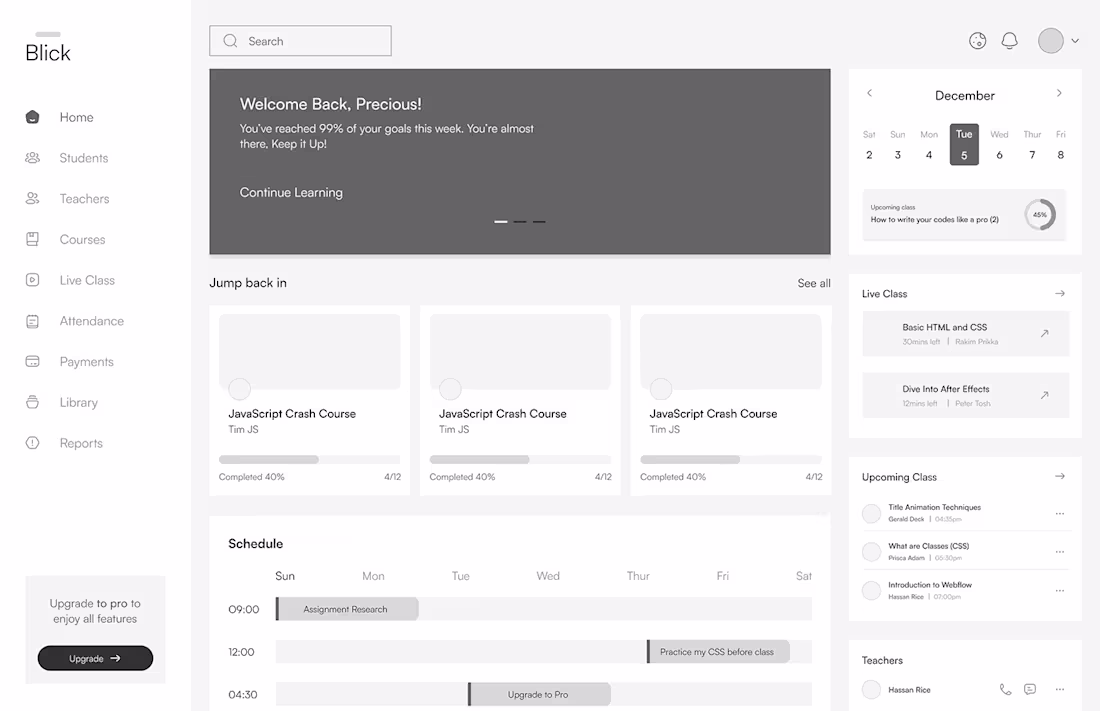
Task: Open more options for Introduction to Webflow
Action: point(1059,591)
